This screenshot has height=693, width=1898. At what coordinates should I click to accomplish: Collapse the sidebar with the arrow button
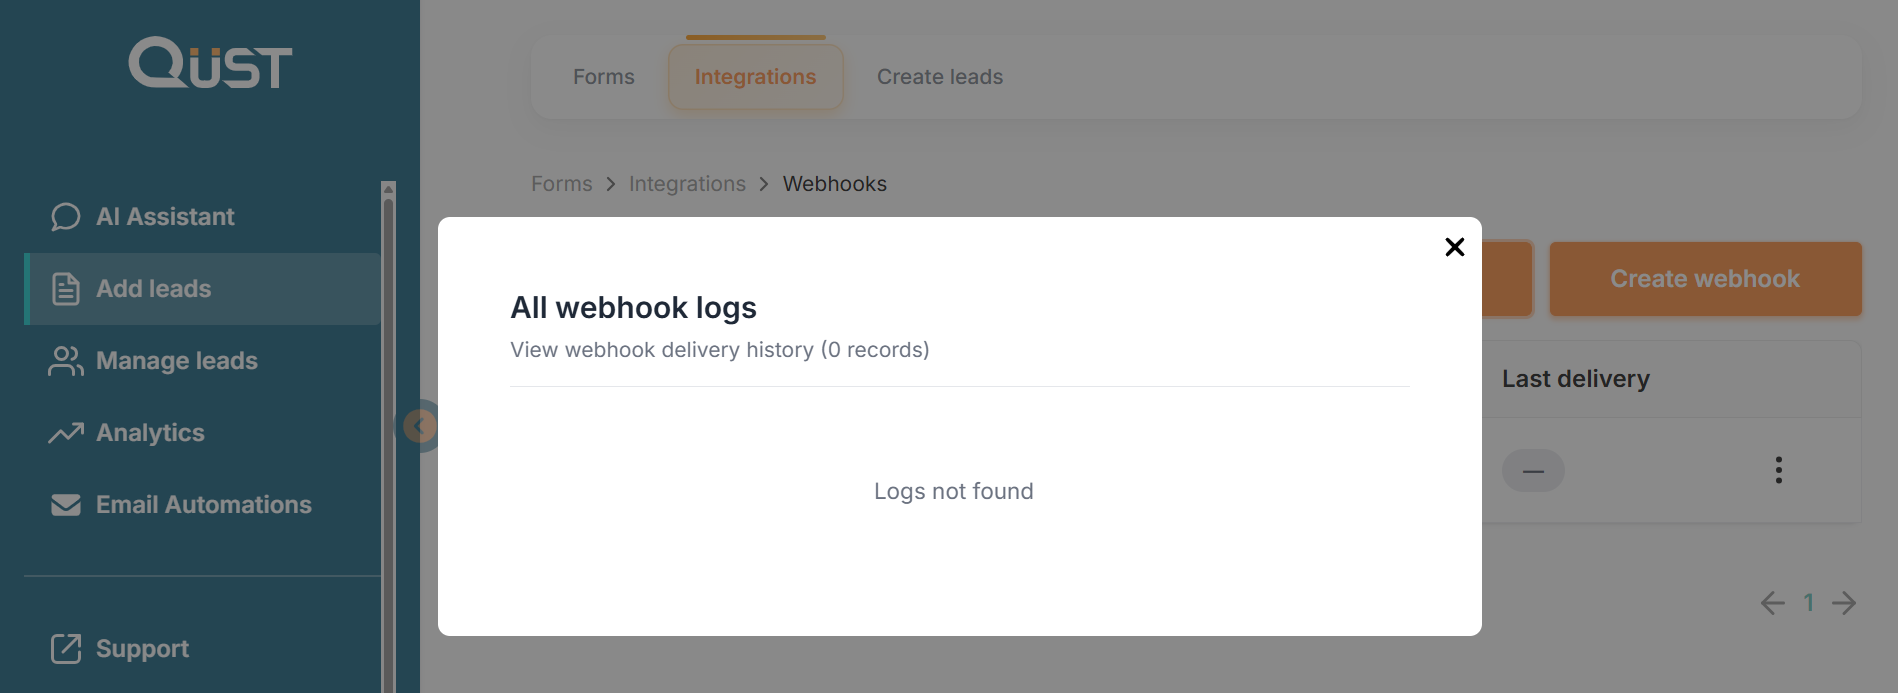(419, 426)
